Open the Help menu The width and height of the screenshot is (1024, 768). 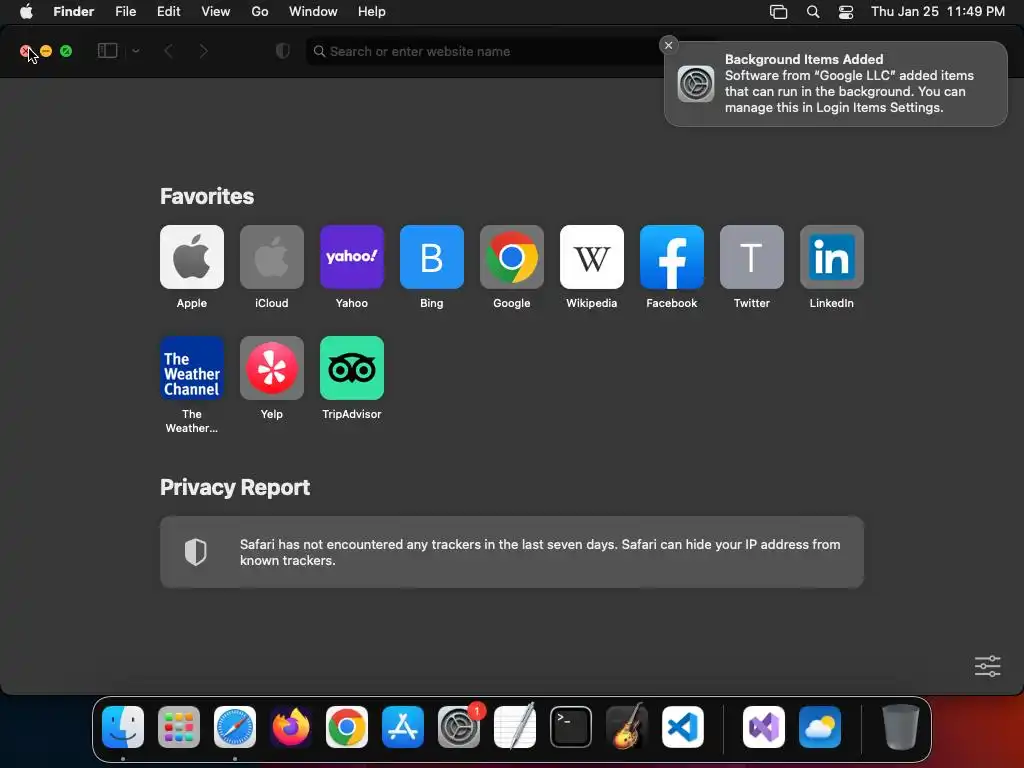372,12
